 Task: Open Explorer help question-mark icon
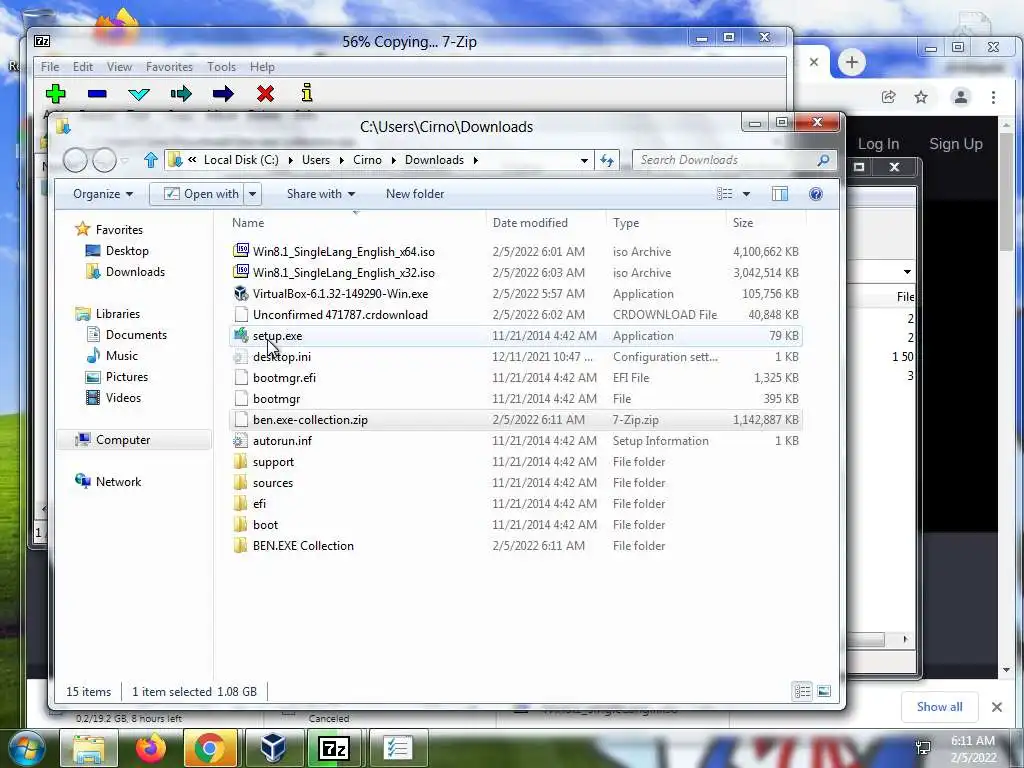[816, 194]
